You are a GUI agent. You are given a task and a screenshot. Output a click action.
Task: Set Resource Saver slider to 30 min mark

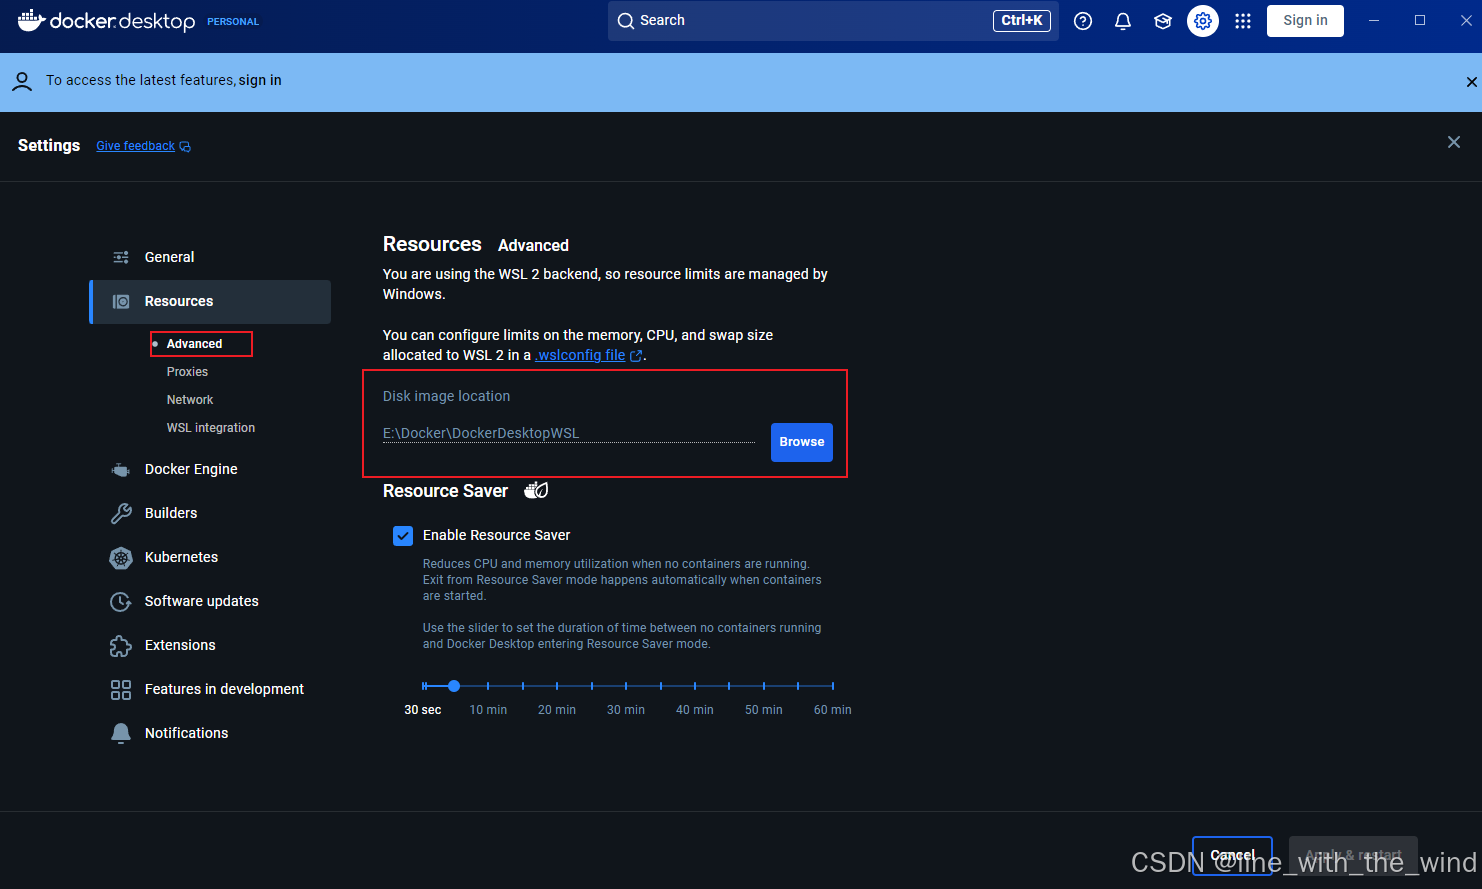[x=626, y=686]
